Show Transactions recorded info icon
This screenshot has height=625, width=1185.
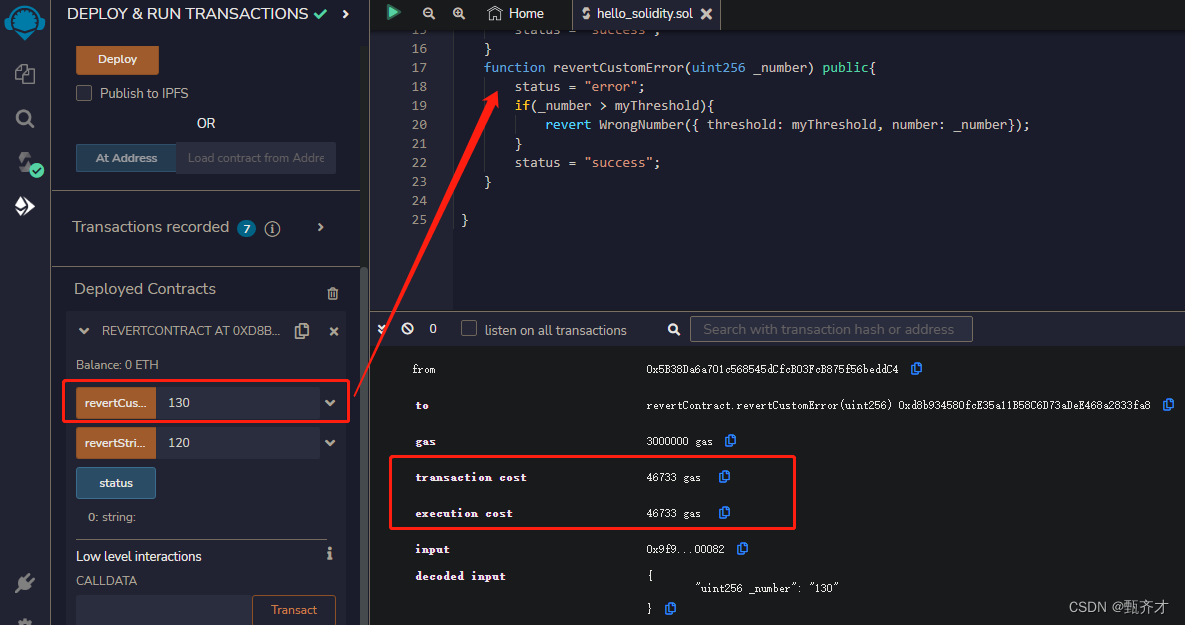point(273,228)
